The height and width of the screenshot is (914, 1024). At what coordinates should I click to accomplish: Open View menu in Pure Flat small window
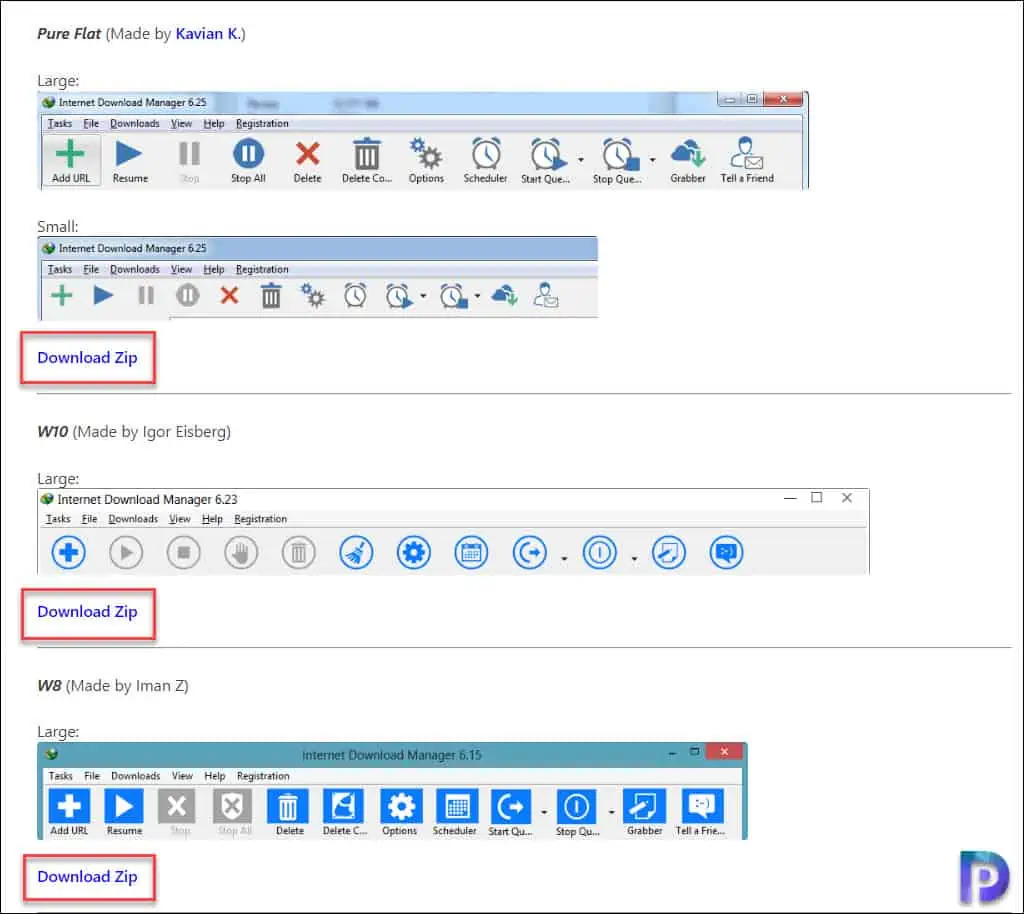tap(182, 269)
